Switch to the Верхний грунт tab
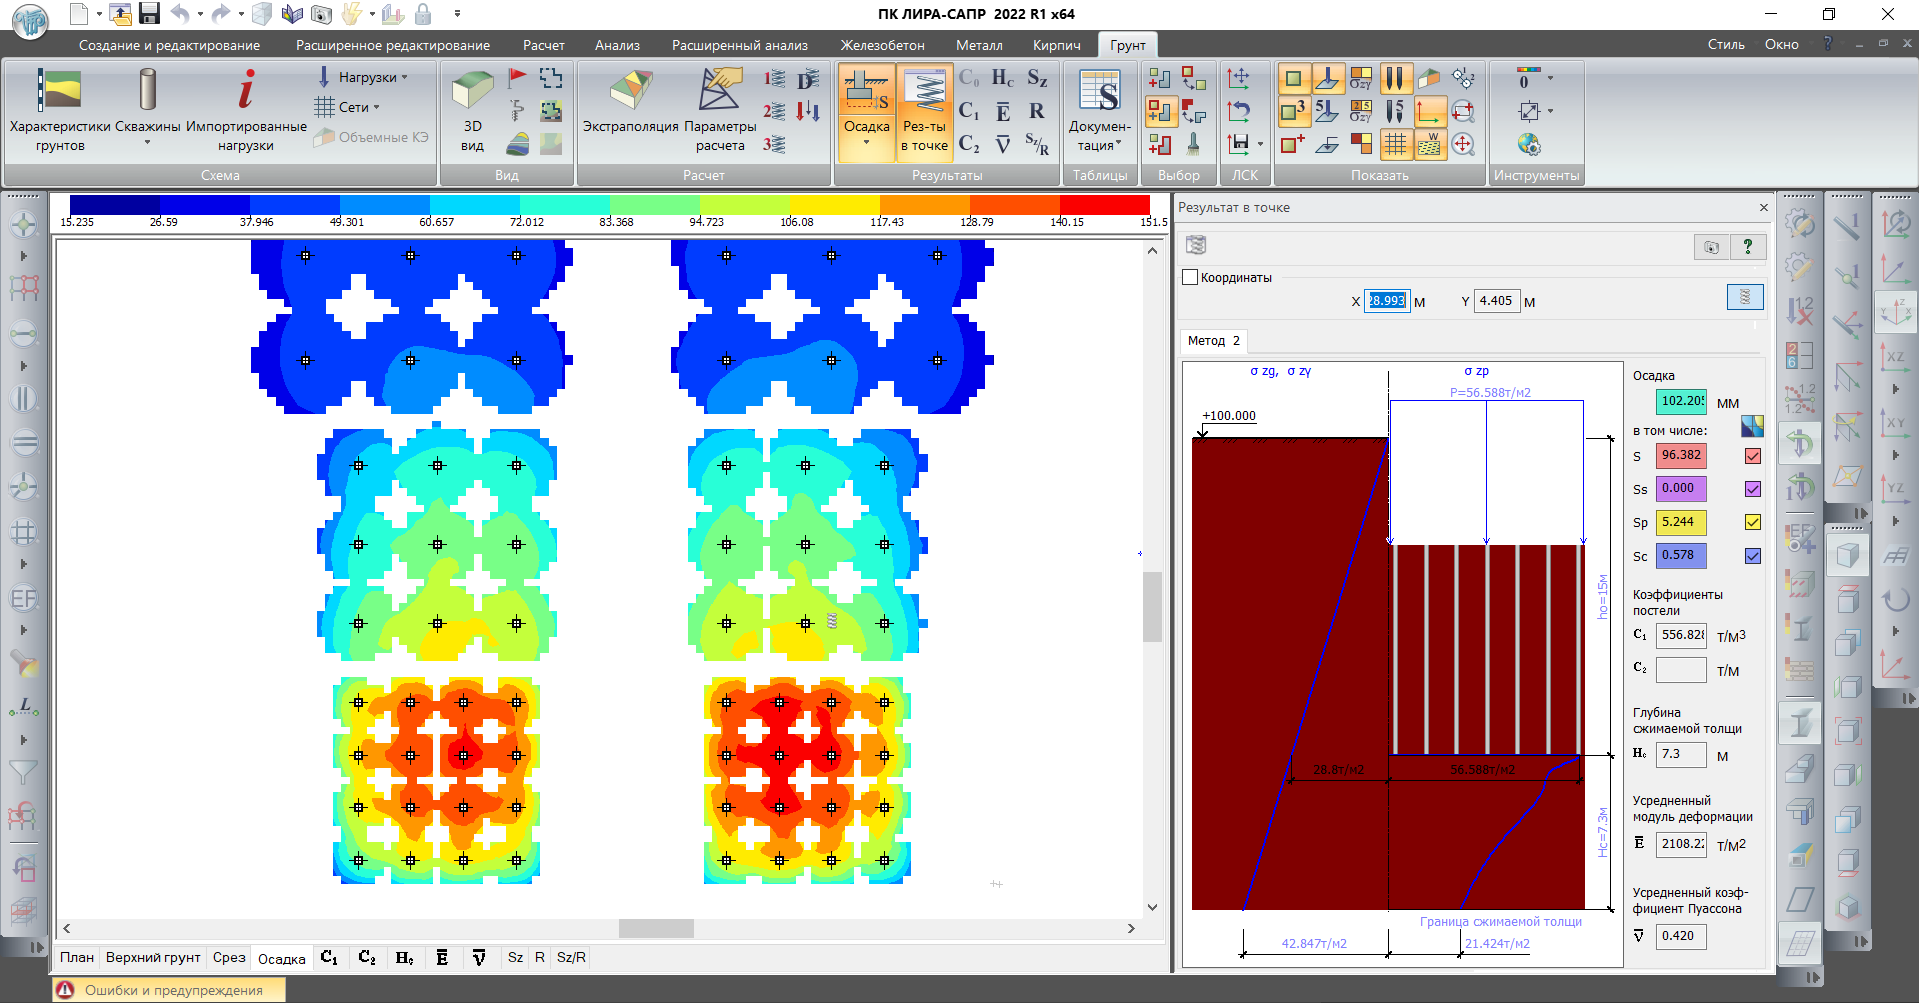This screenshot has height=1003, width=1919. pos(153,958)
